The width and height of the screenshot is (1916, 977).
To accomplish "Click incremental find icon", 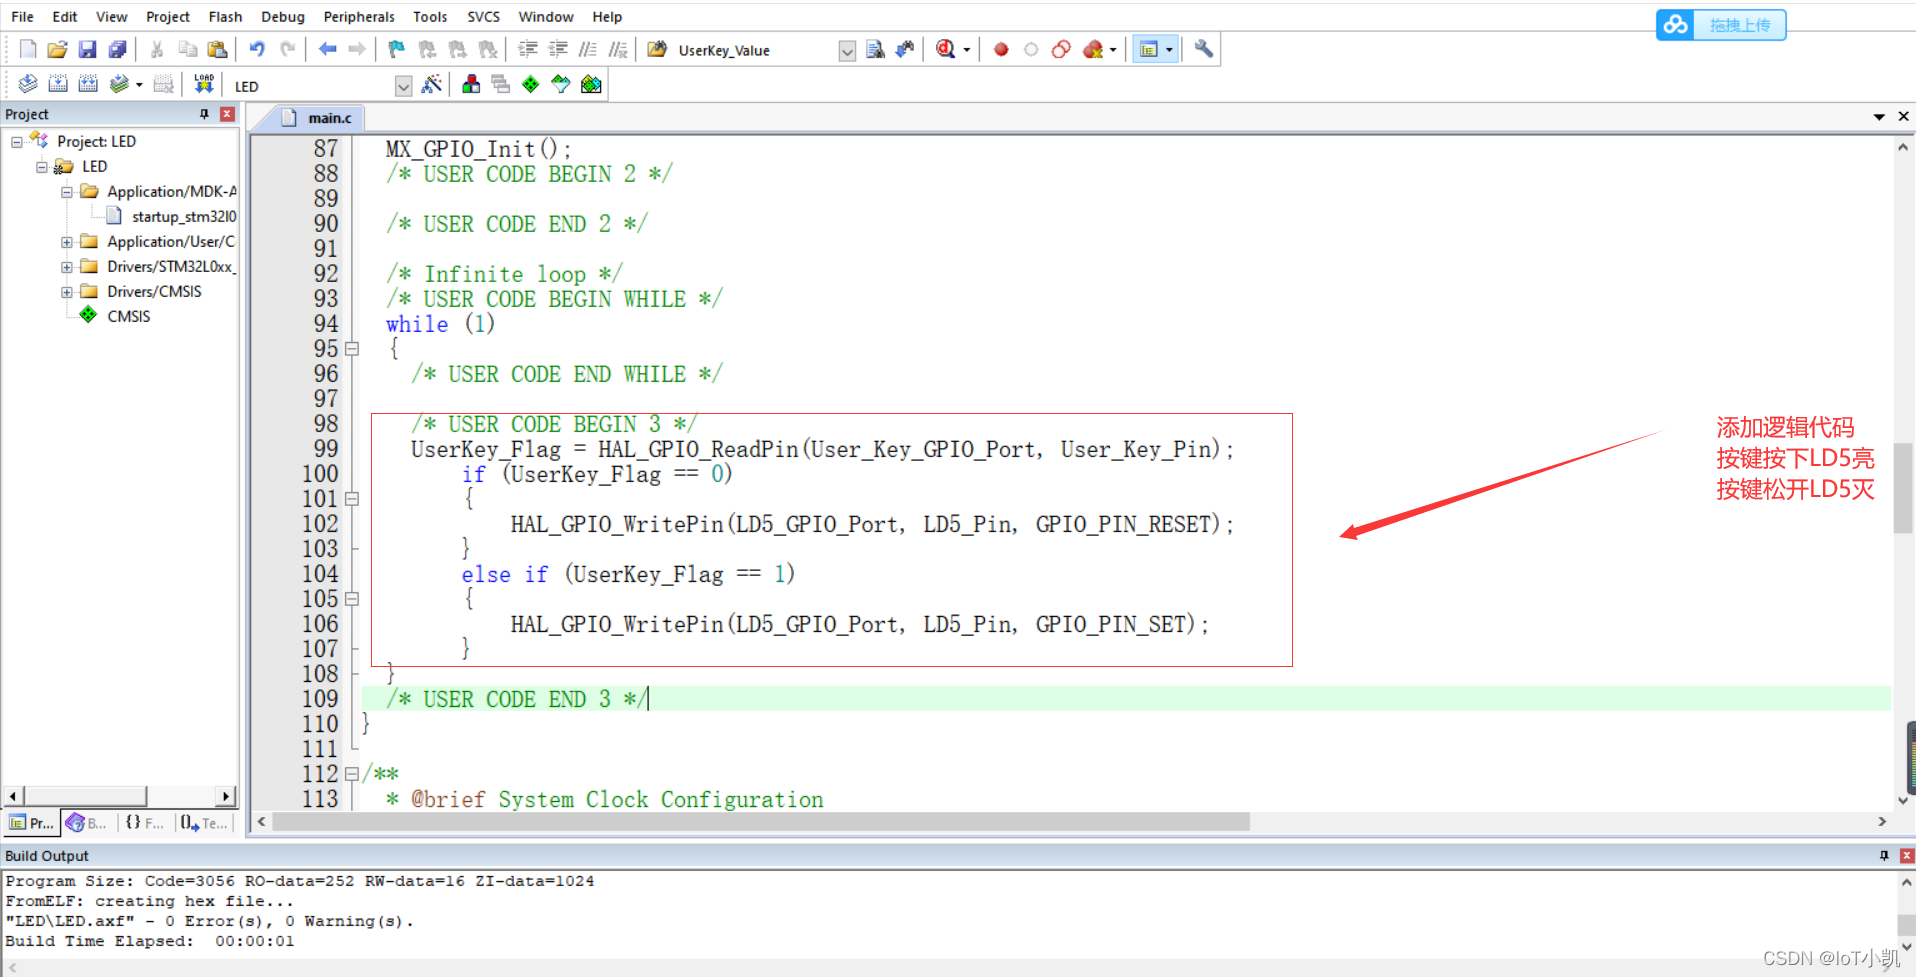I will tap(905, 49).
